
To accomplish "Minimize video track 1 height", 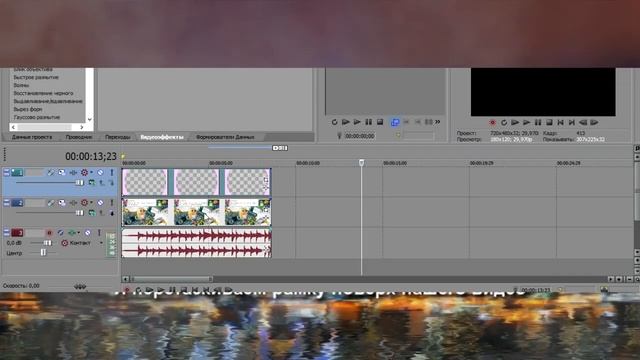I will click(6, 173).
